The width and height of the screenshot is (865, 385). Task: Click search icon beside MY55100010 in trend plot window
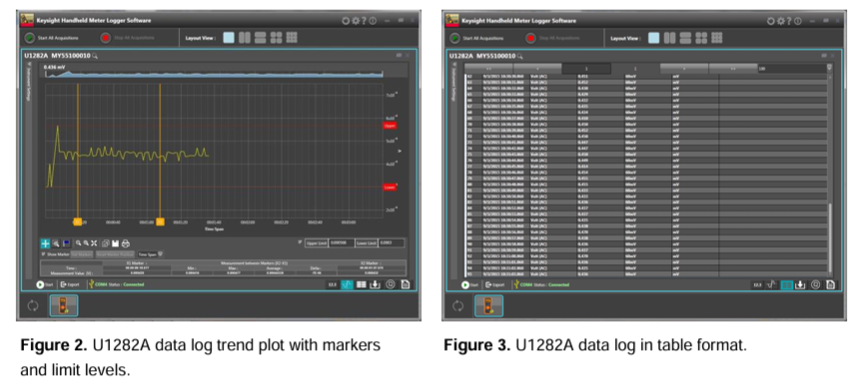[95, 56]
